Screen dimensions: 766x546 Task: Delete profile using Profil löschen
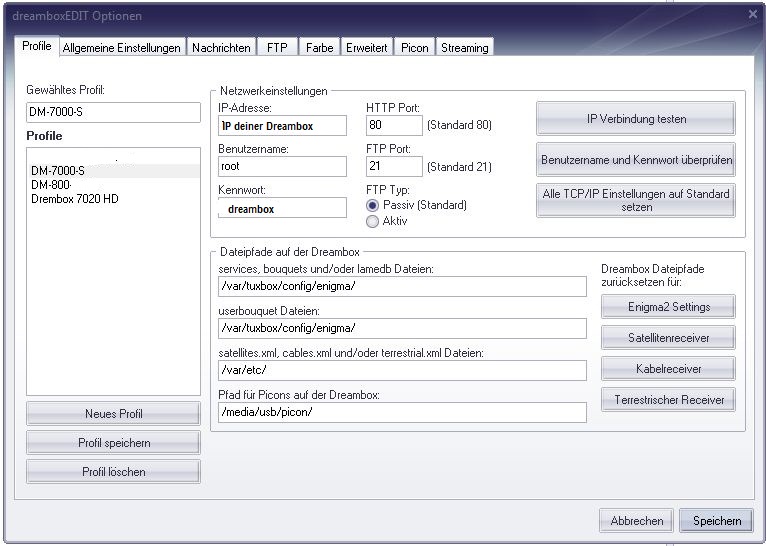point(113,472)
